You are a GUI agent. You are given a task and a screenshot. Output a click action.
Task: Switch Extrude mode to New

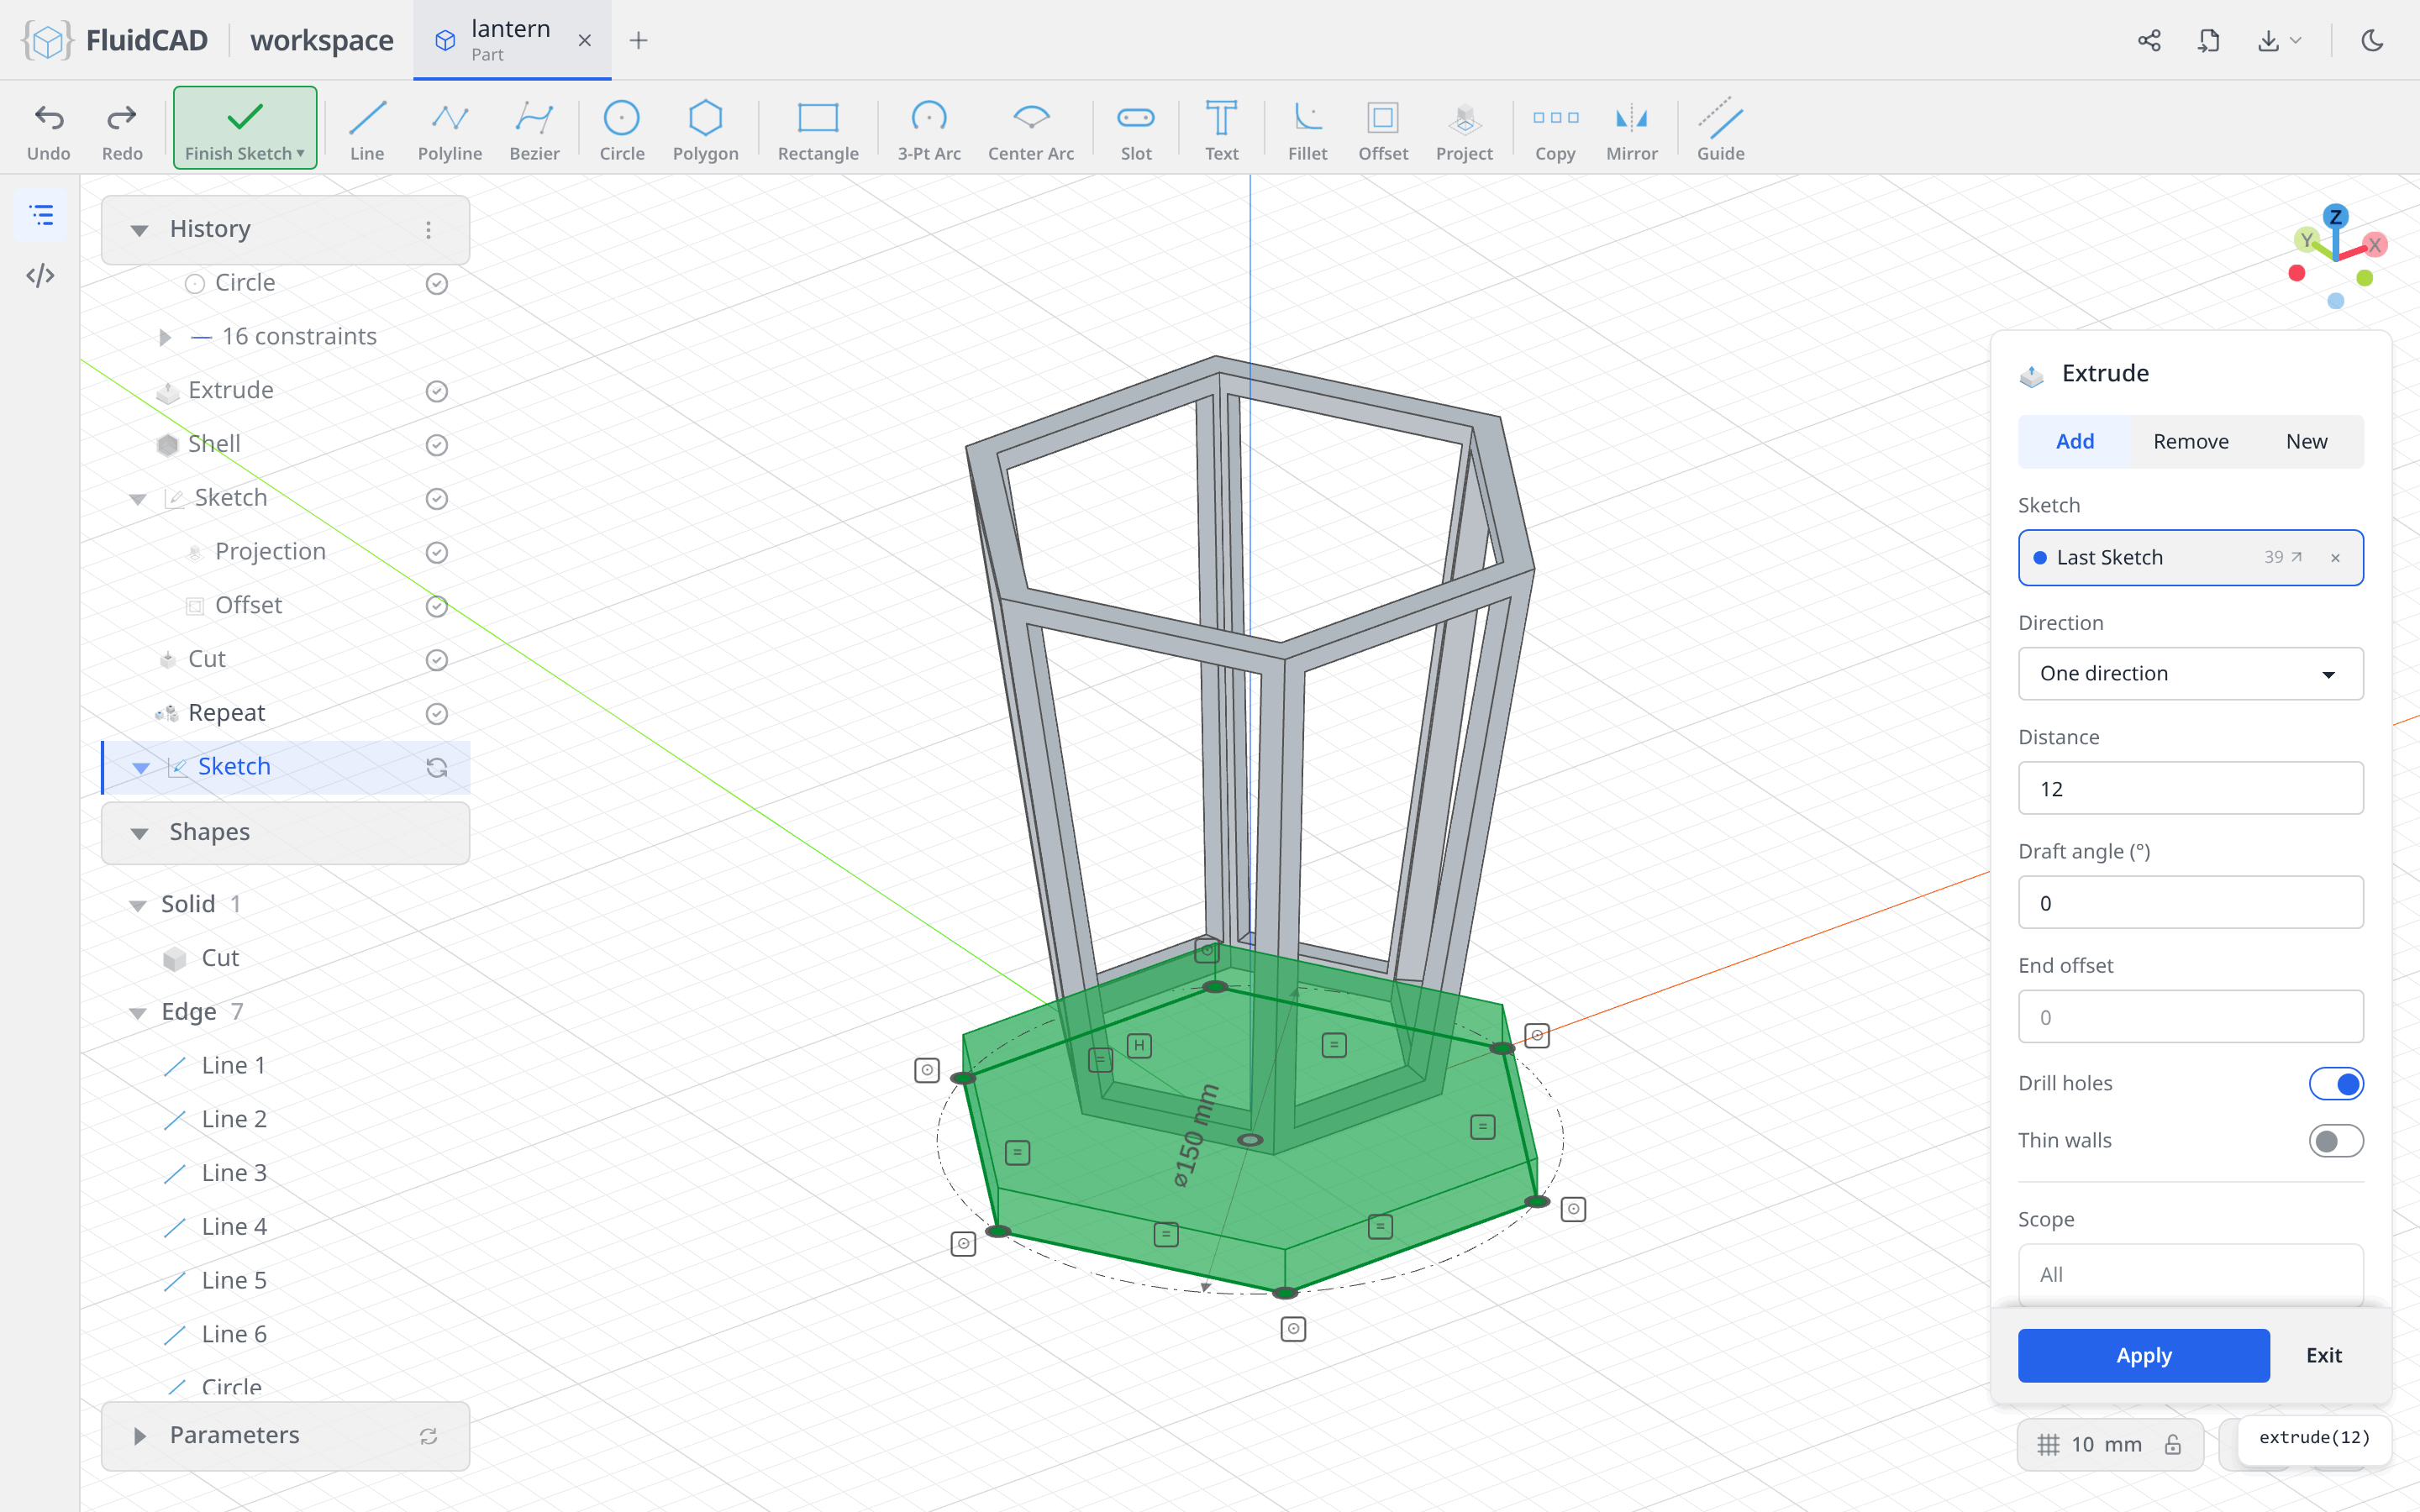[x=2306, y=441]
